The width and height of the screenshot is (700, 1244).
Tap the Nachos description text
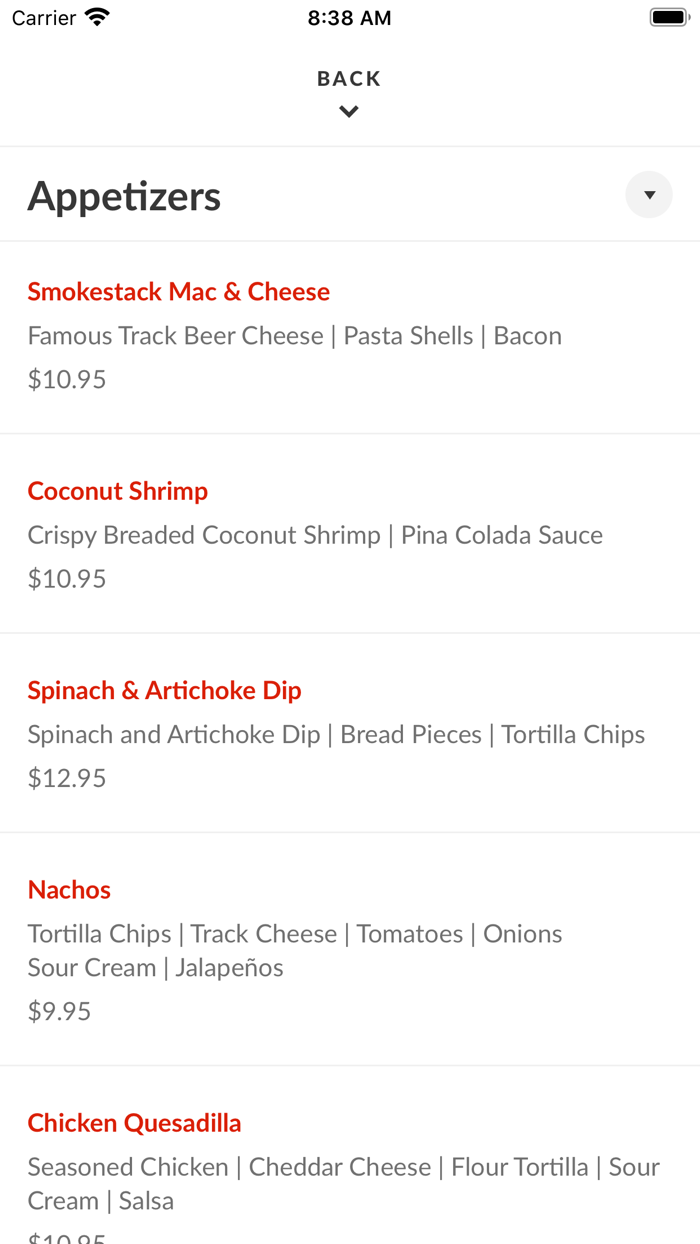pyautogui.click(x=294, y=933)
